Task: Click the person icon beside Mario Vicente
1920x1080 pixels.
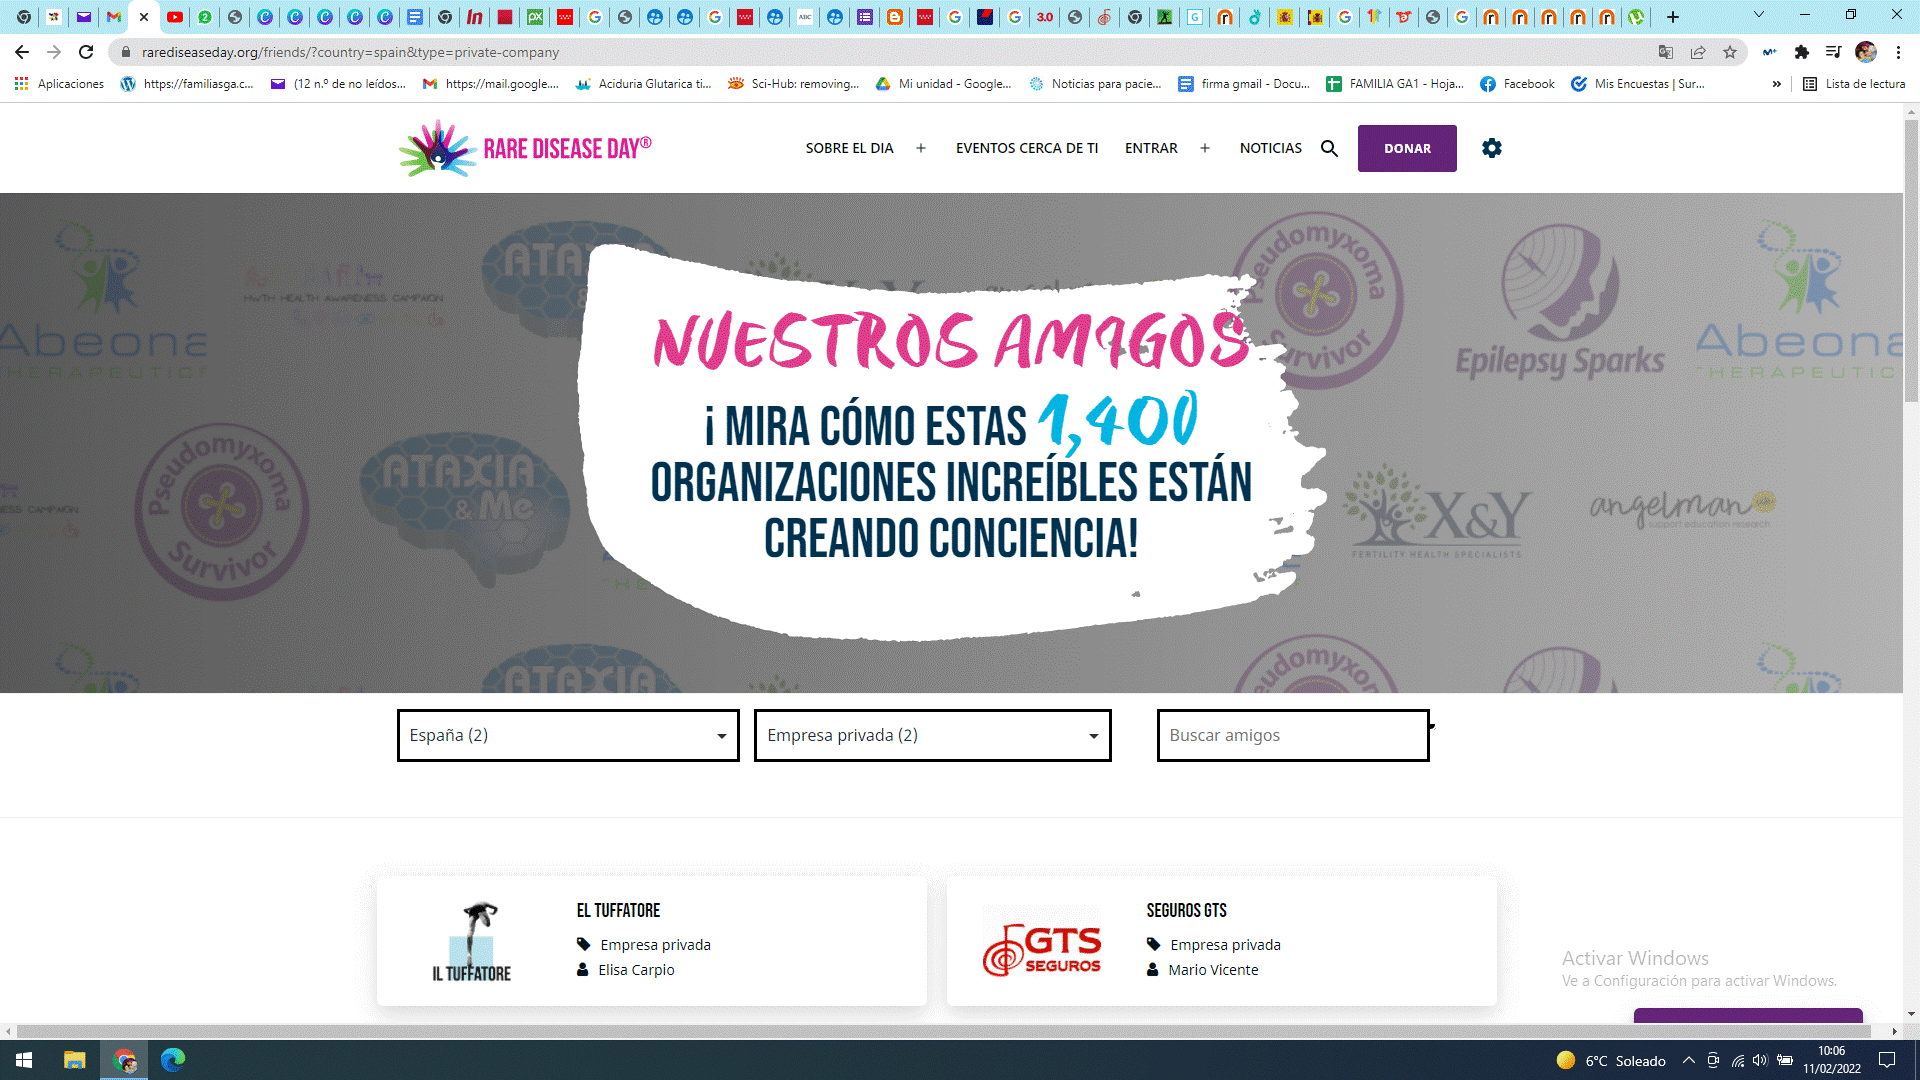Action: click(x=1152, y=969)
